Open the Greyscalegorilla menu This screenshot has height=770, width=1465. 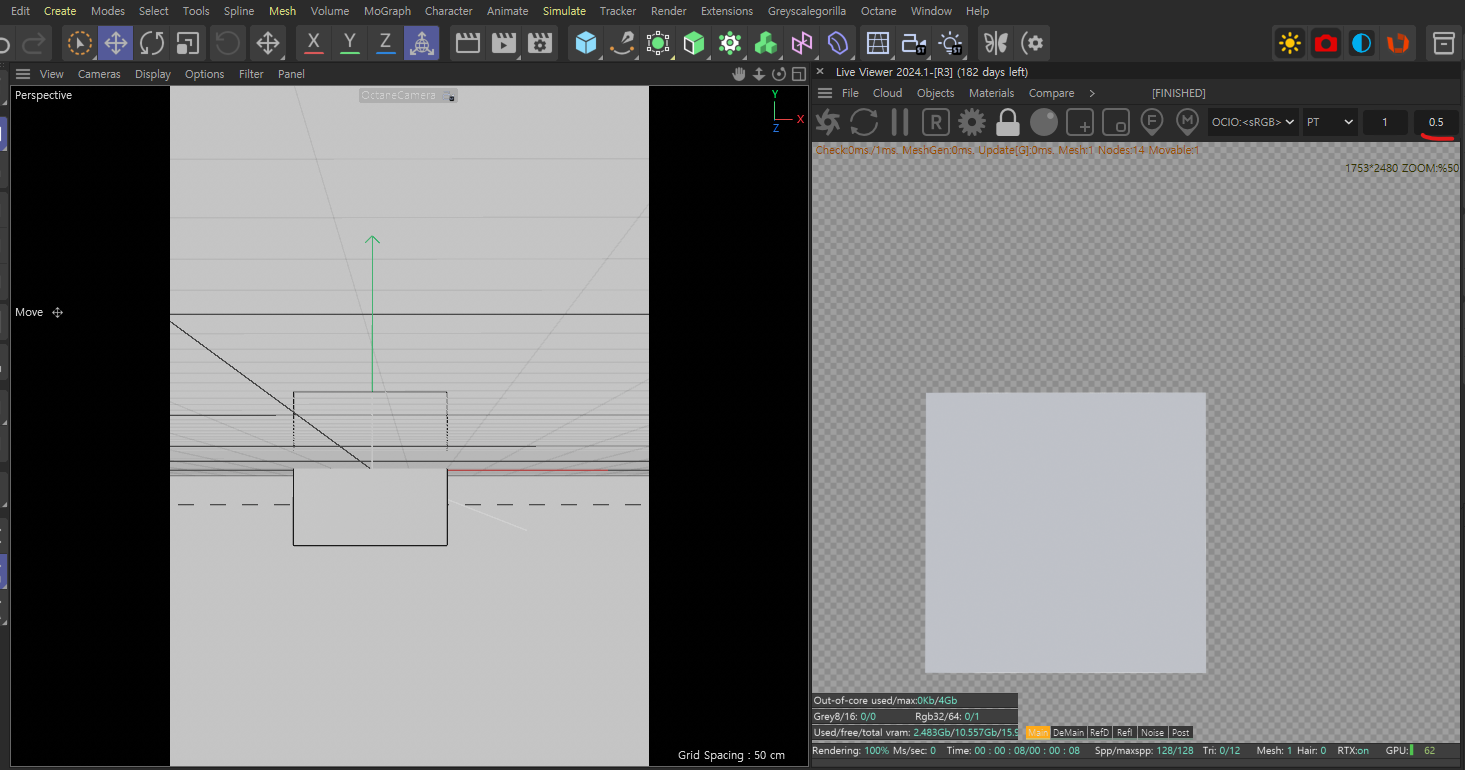806,11
